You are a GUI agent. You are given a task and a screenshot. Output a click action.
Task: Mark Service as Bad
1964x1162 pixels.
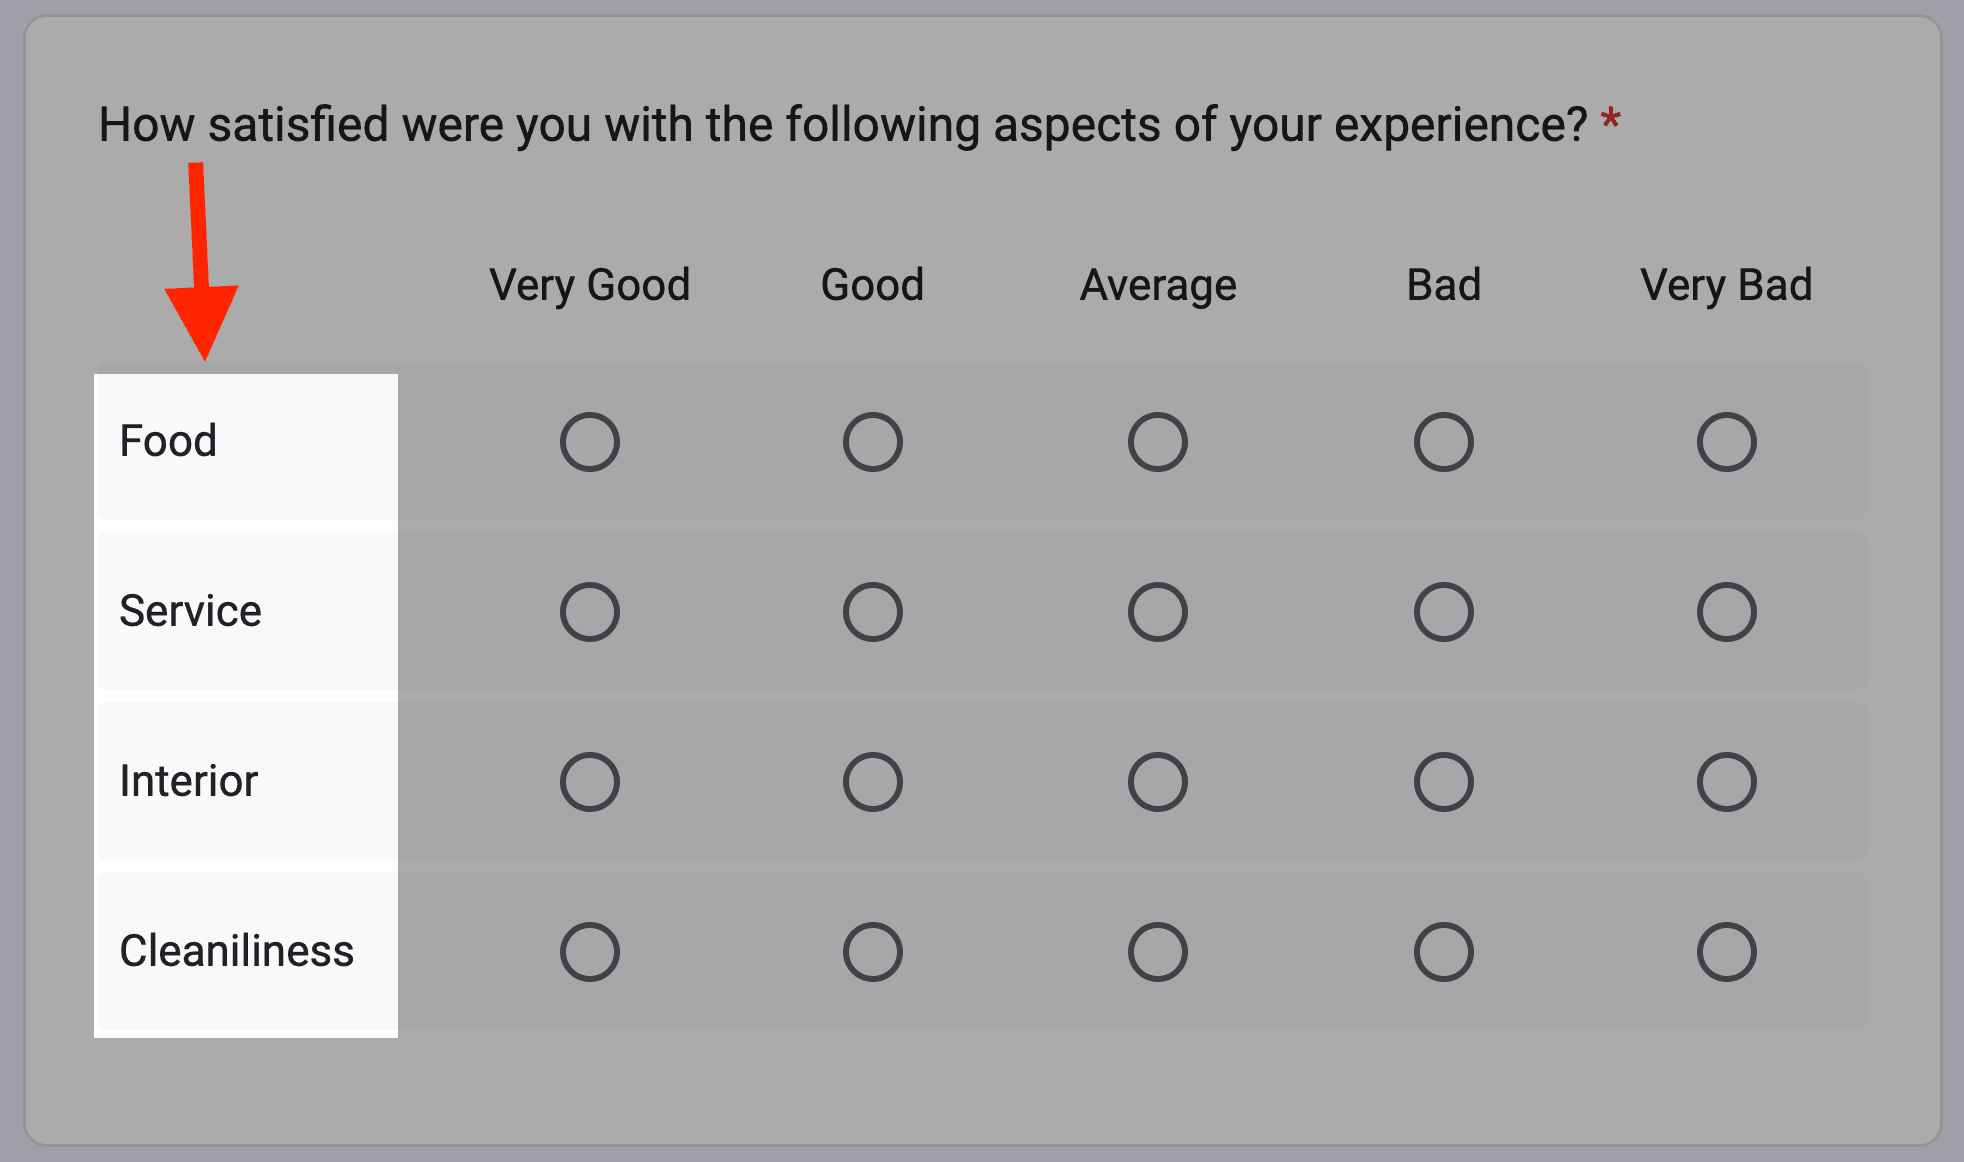(1443, 611)
